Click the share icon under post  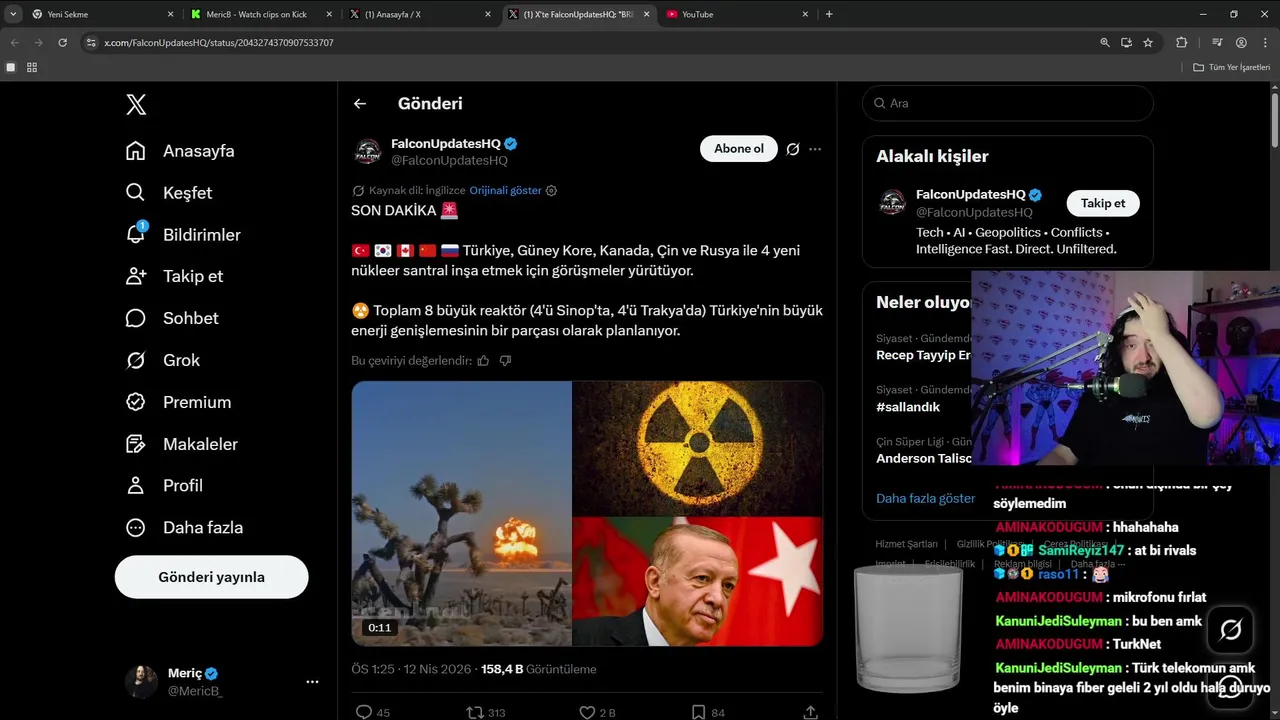(811, 712)
